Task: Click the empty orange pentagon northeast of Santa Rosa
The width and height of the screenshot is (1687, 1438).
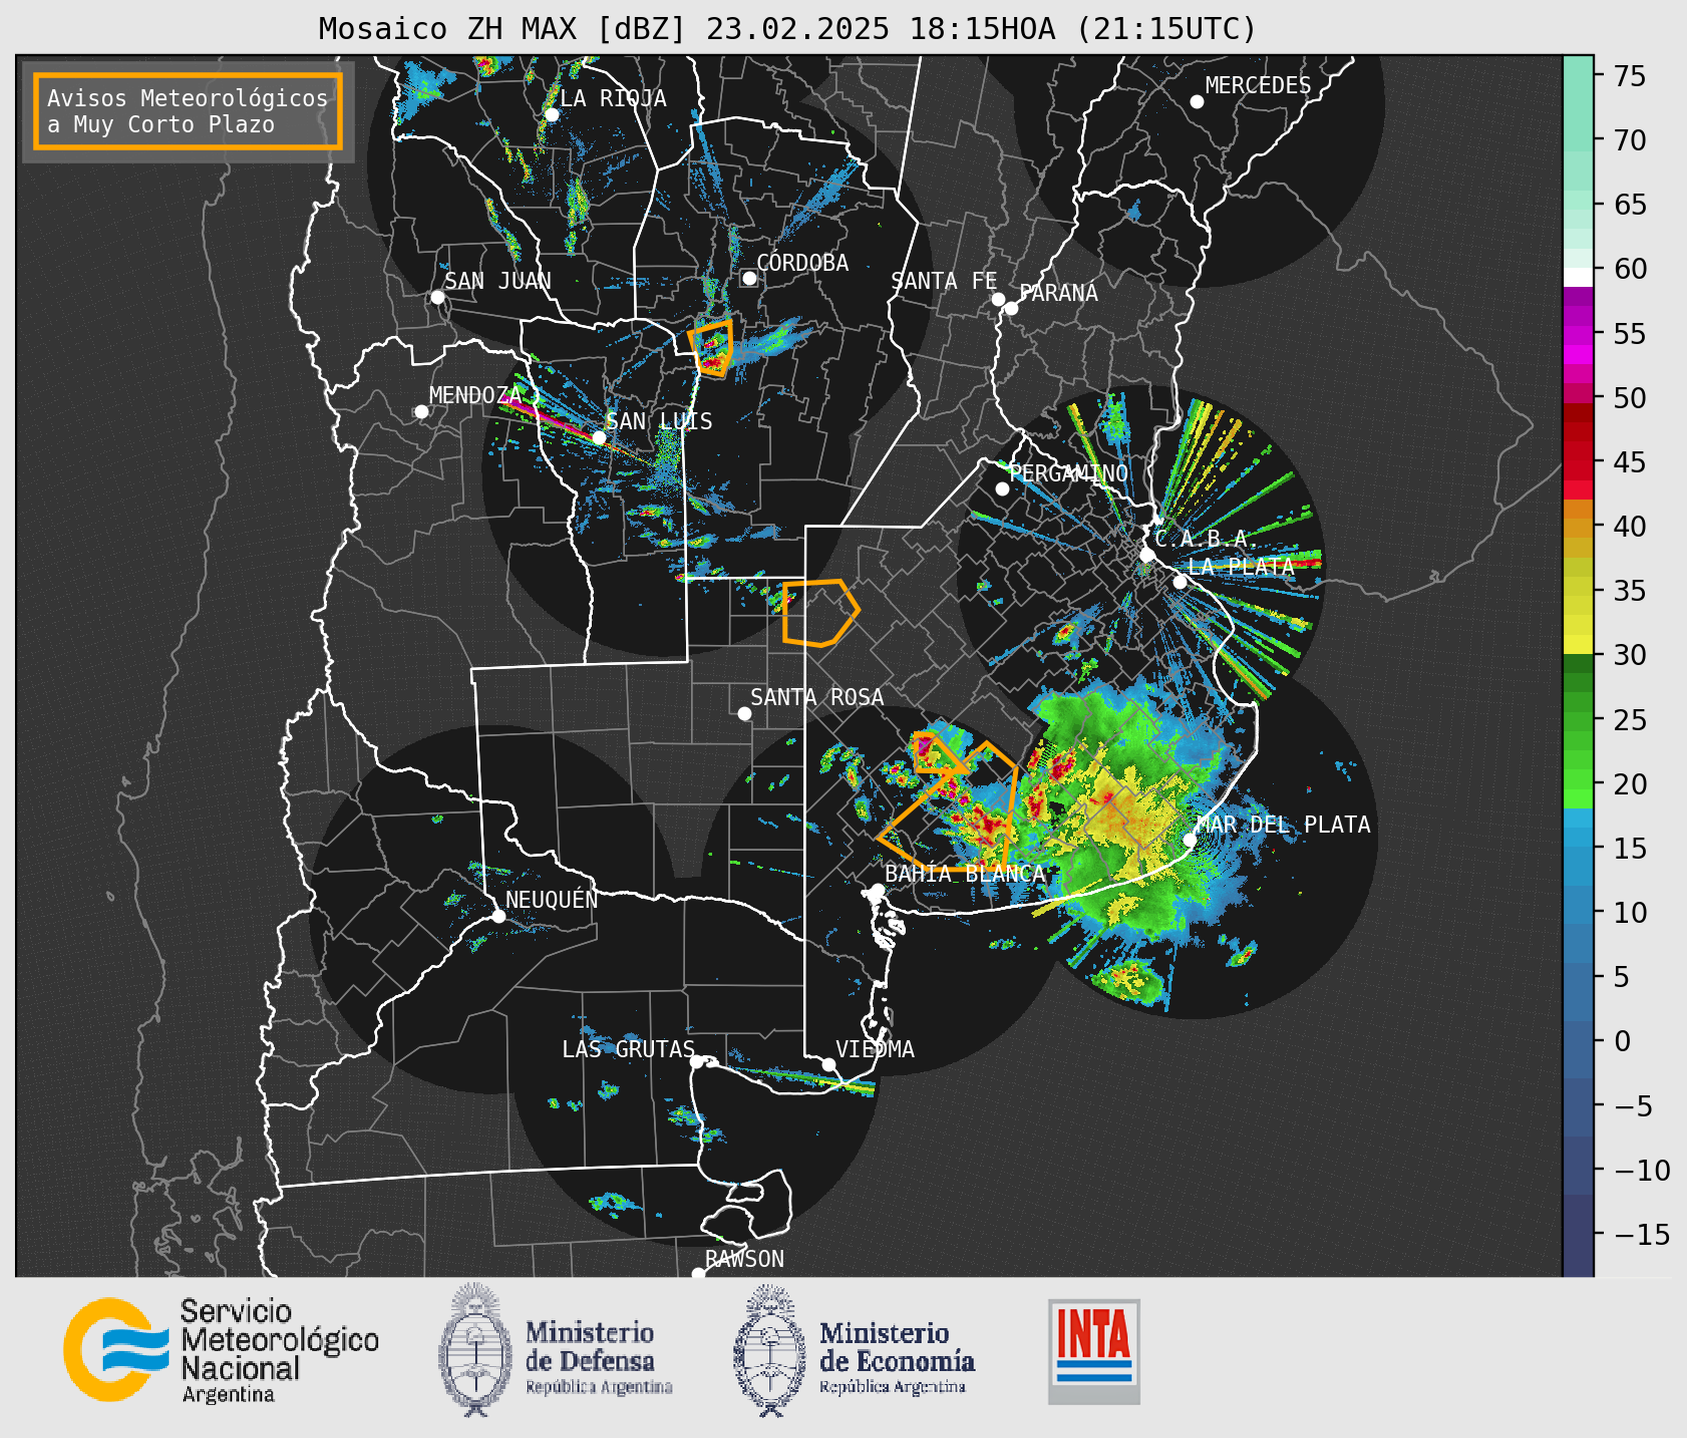Action: (820, 613)
